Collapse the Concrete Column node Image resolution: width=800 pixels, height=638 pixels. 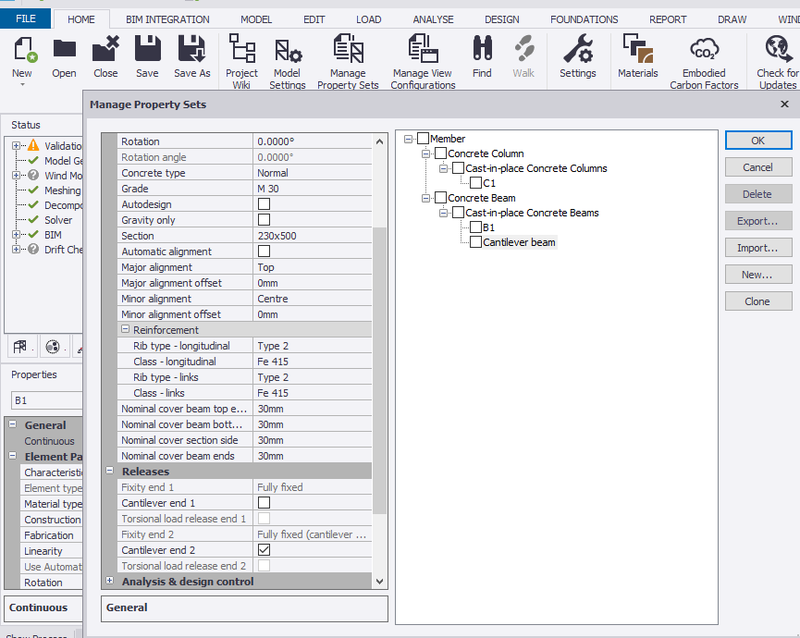[x=426, y=154]
